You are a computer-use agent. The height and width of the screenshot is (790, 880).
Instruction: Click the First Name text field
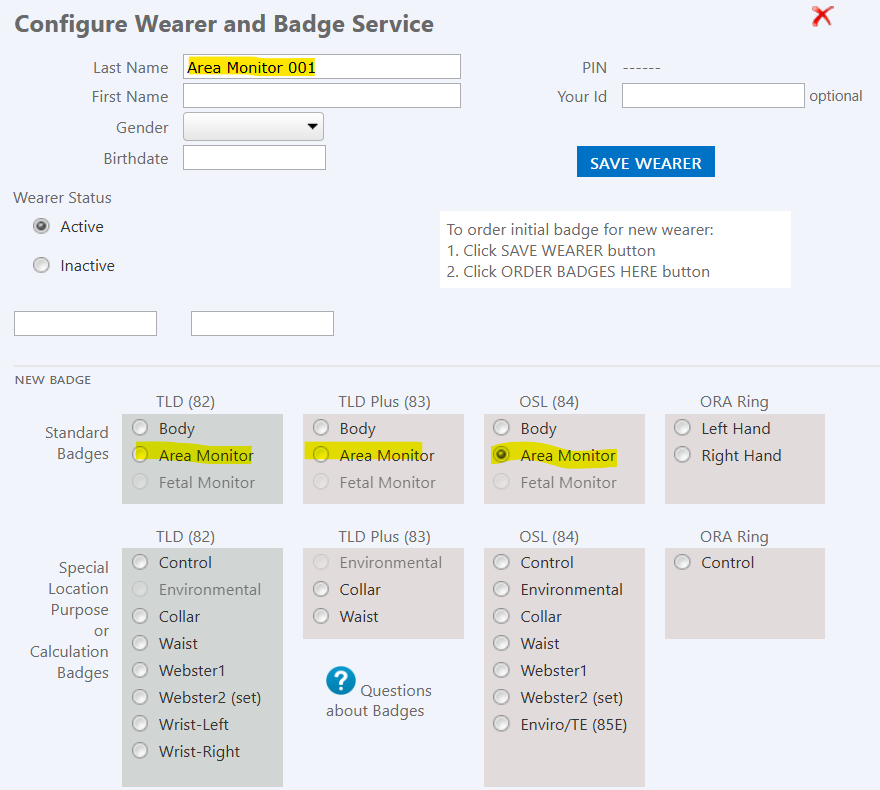click(x=321, y=96)
